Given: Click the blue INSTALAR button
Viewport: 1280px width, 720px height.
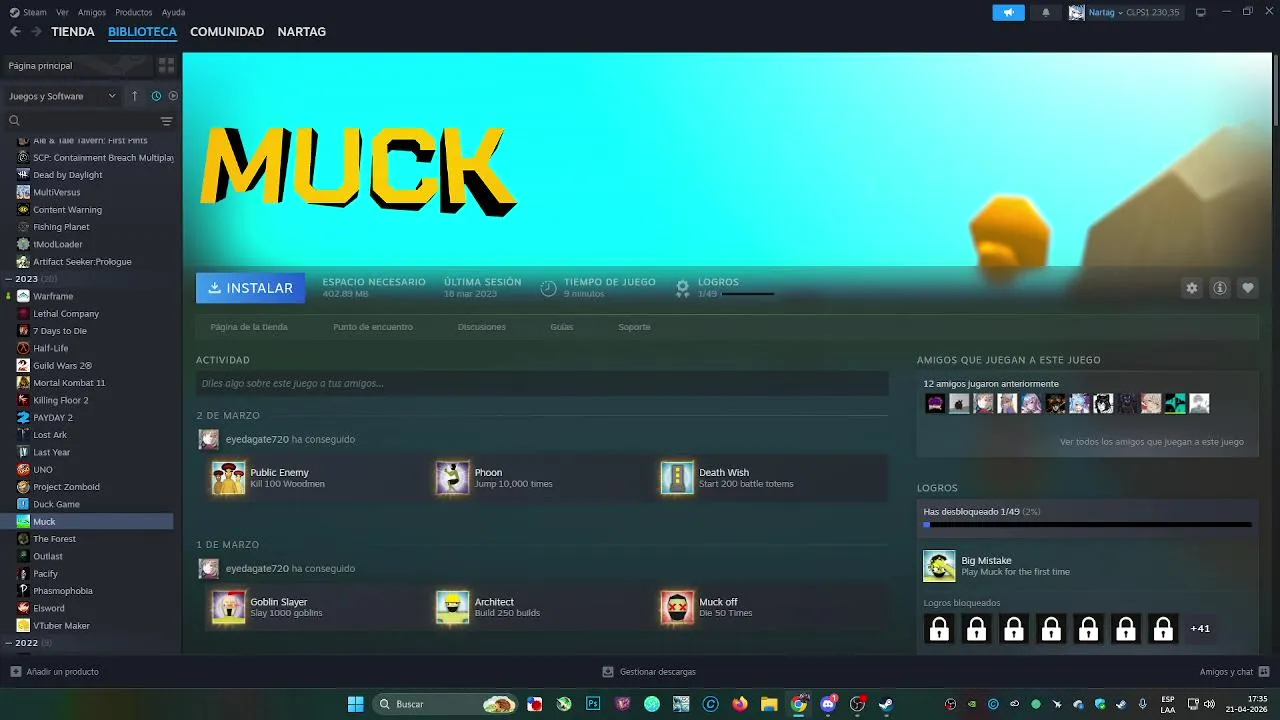Looking at the screenshot, I should 251,288.
